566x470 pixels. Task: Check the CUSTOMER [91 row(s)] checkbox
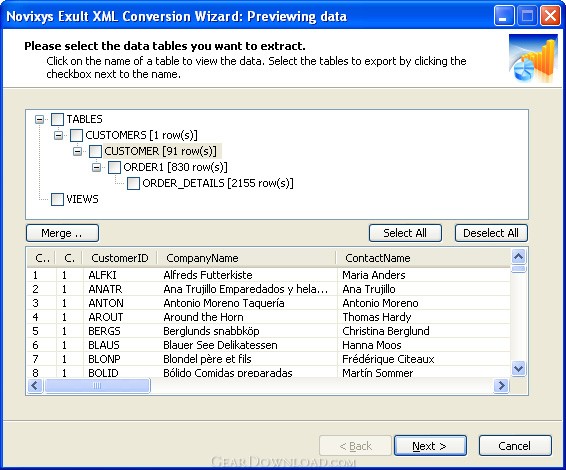click(95, 151)
